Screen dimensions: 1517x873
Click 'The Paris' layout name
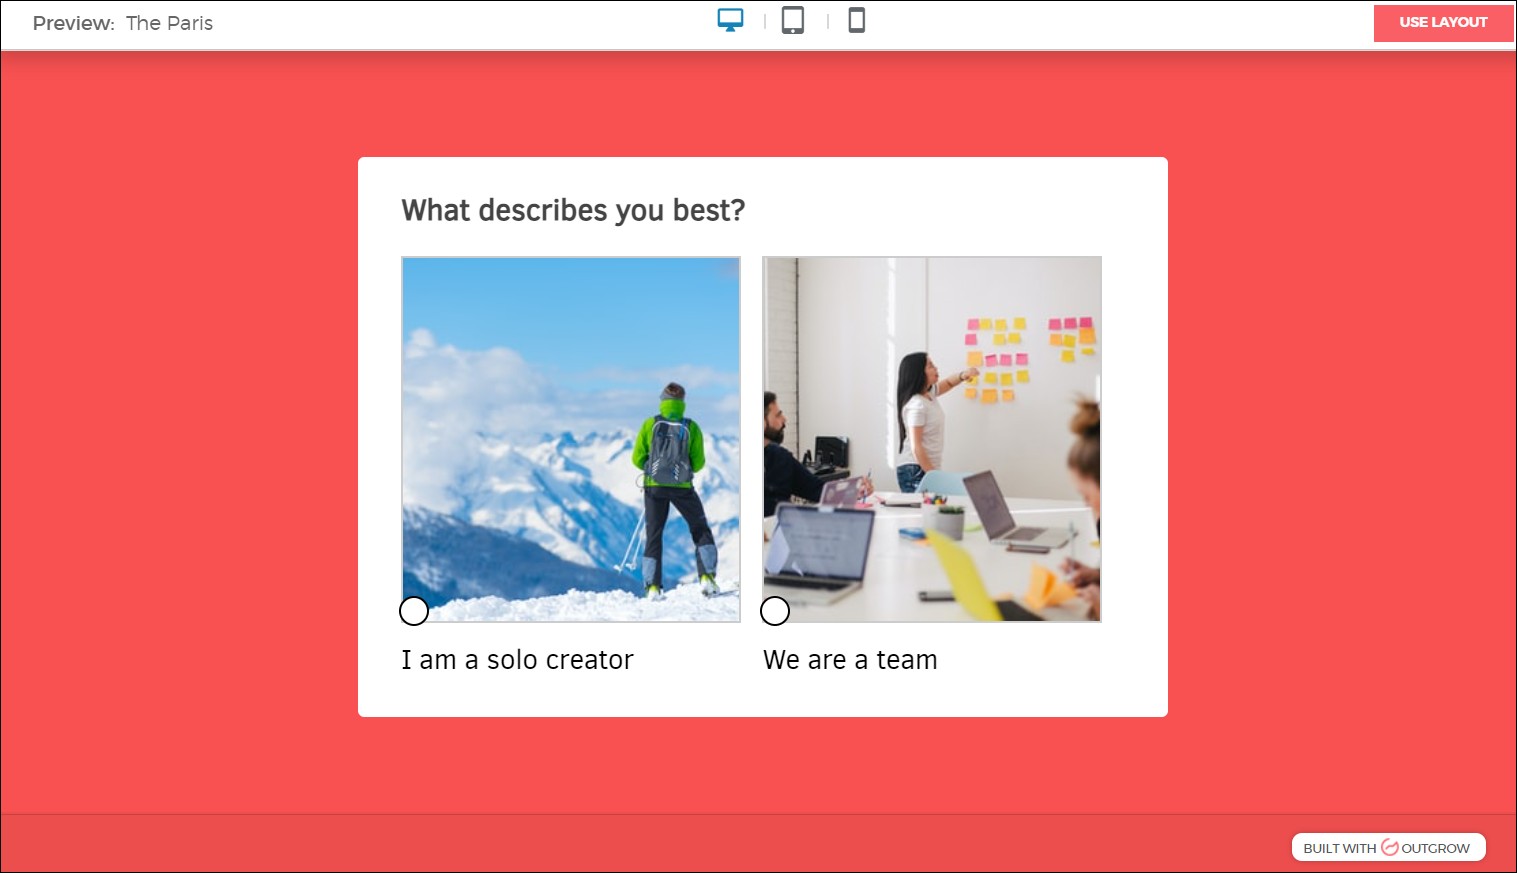(x=169, y=23)
